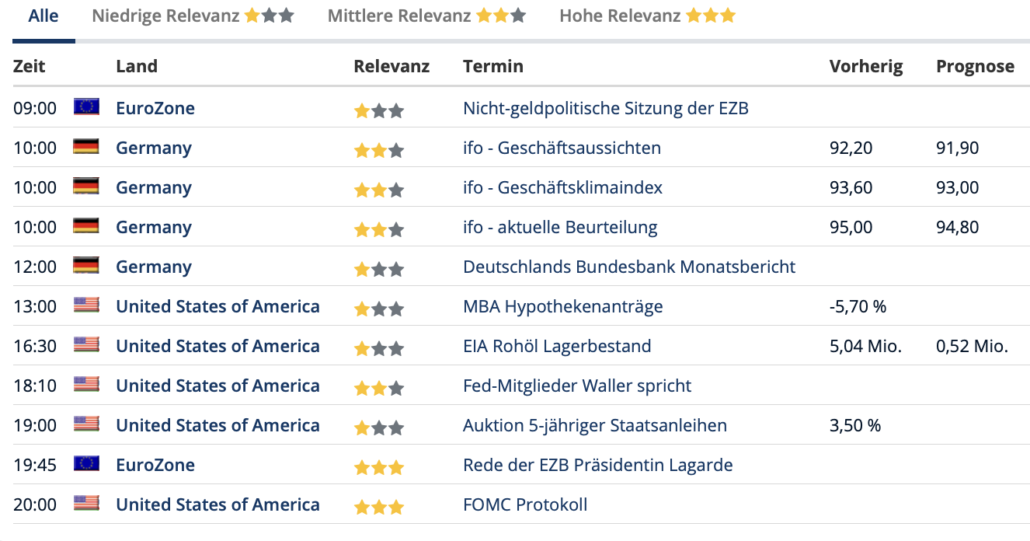
Task: Click US flag in FOMC Protokoll row
Action: pos(86,503)
